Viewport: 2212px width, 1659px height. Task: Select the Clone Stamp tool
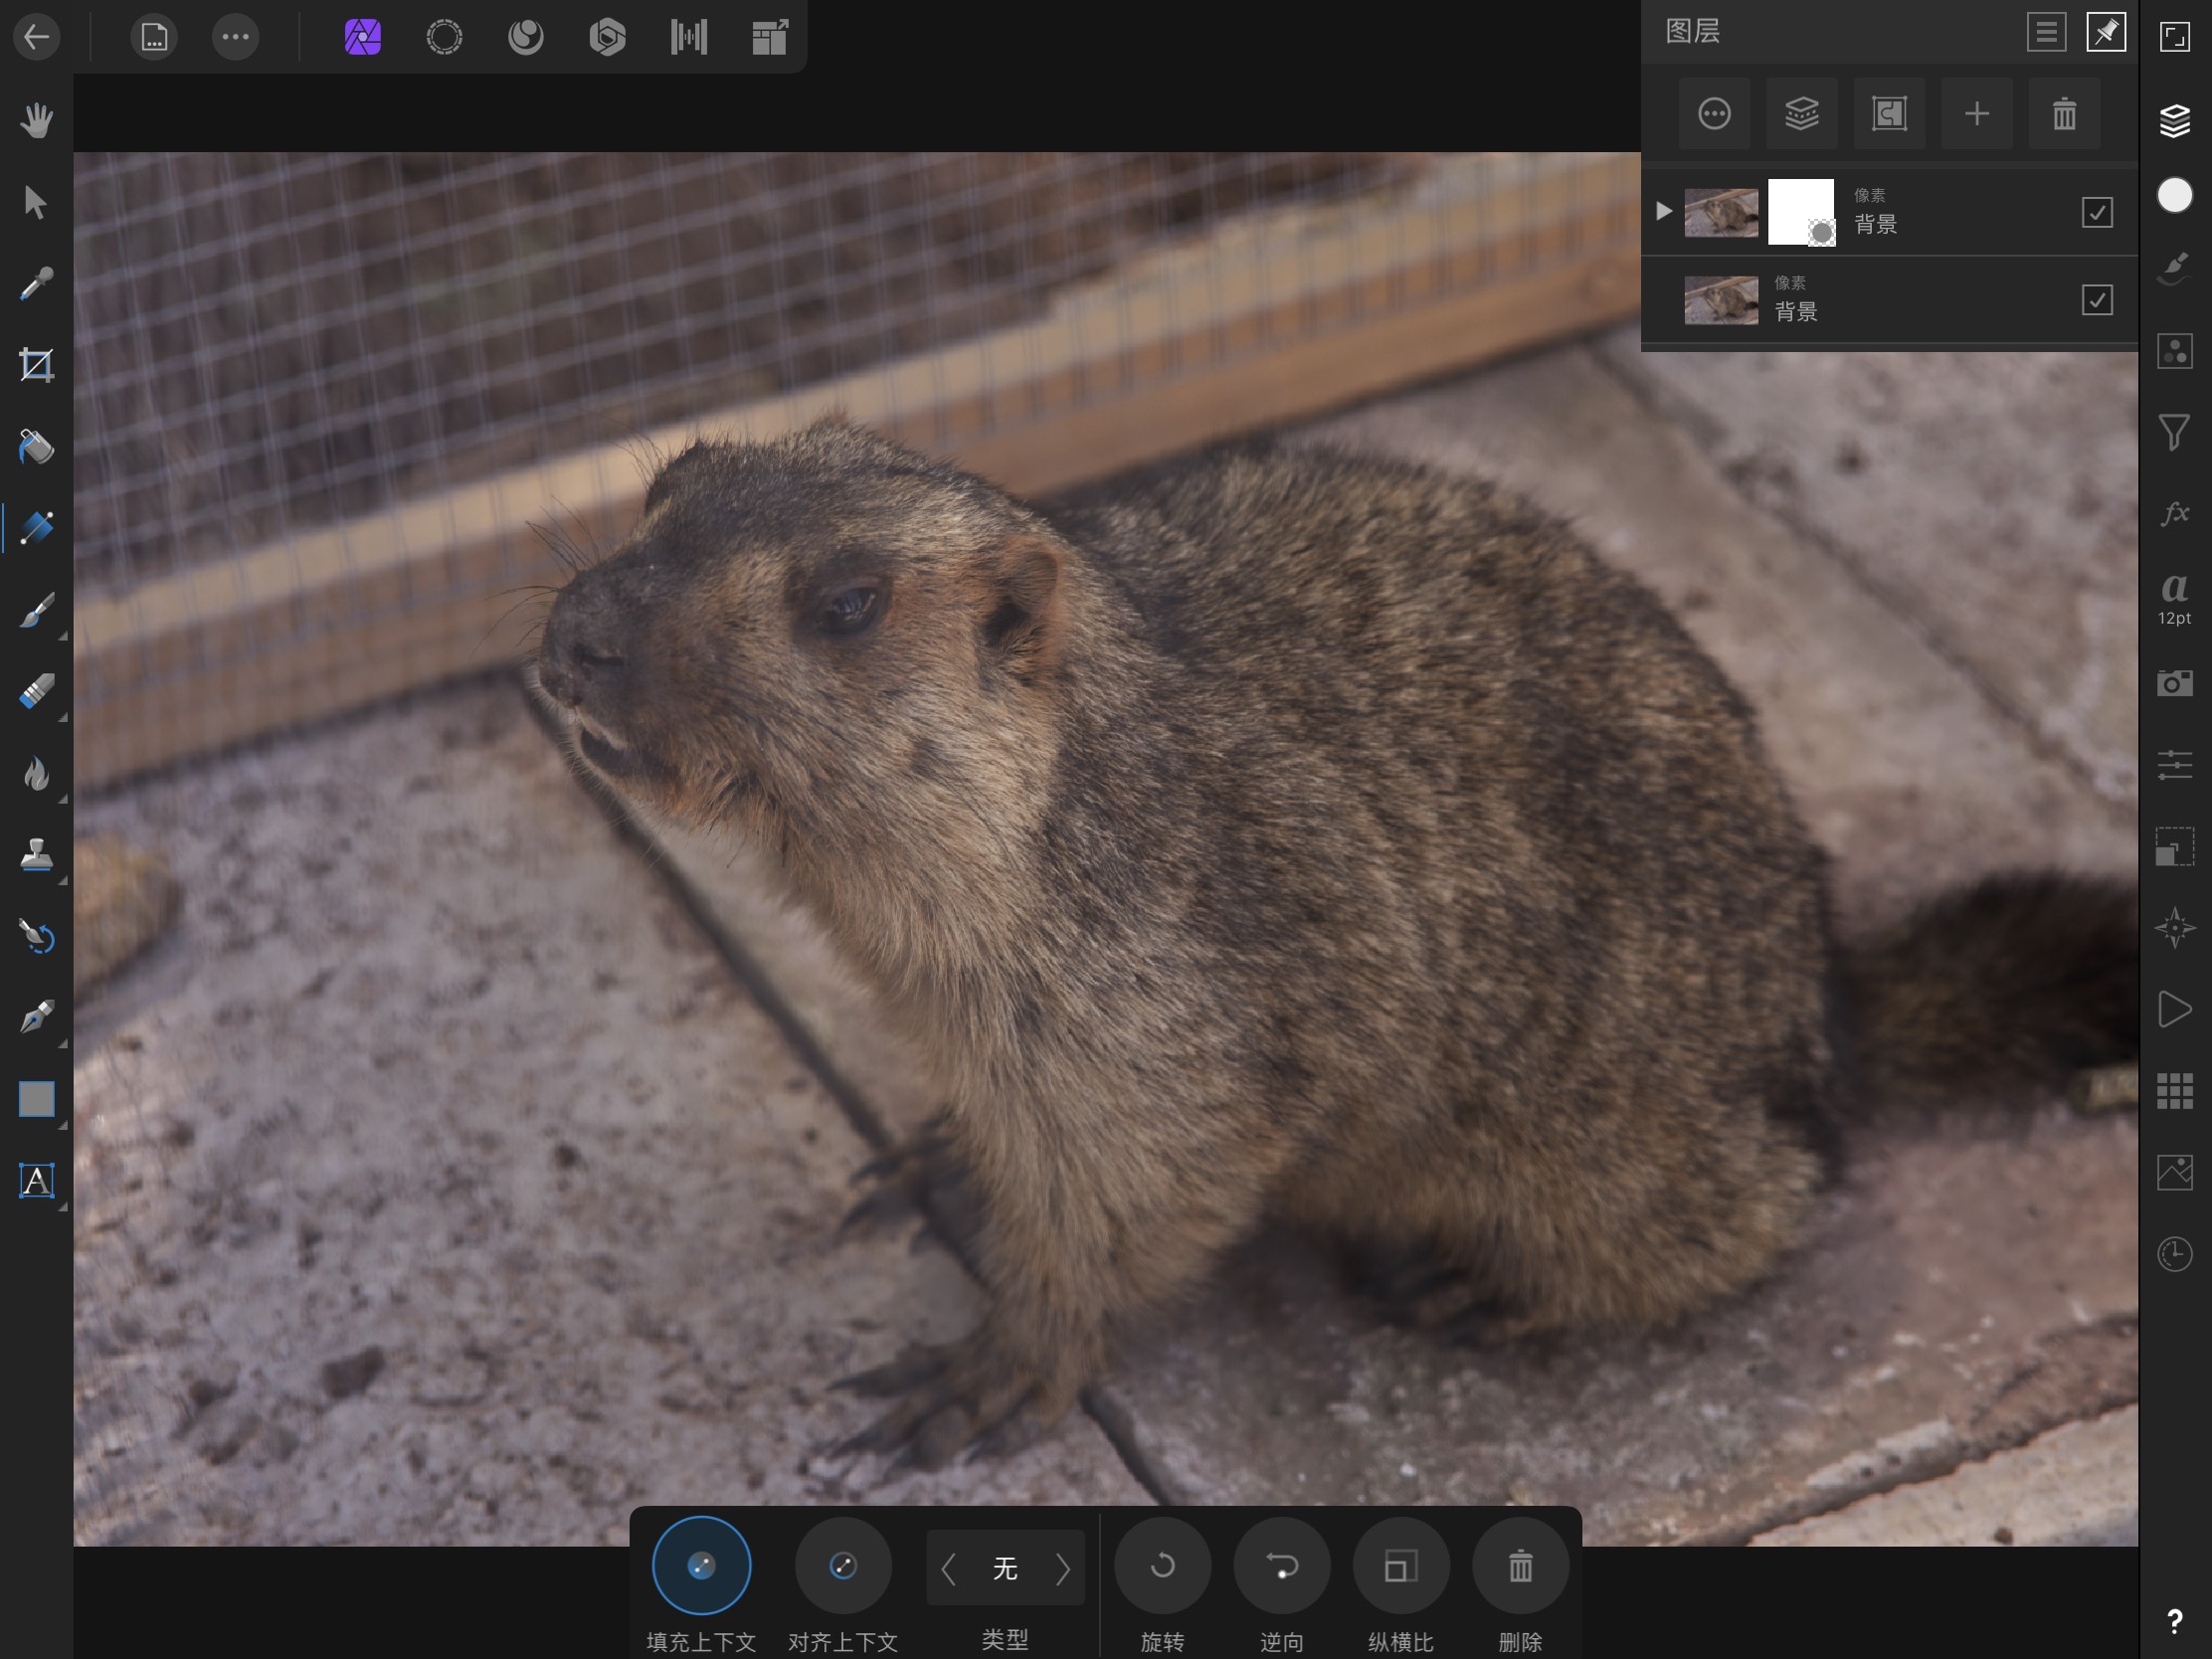tap(37, 857)
